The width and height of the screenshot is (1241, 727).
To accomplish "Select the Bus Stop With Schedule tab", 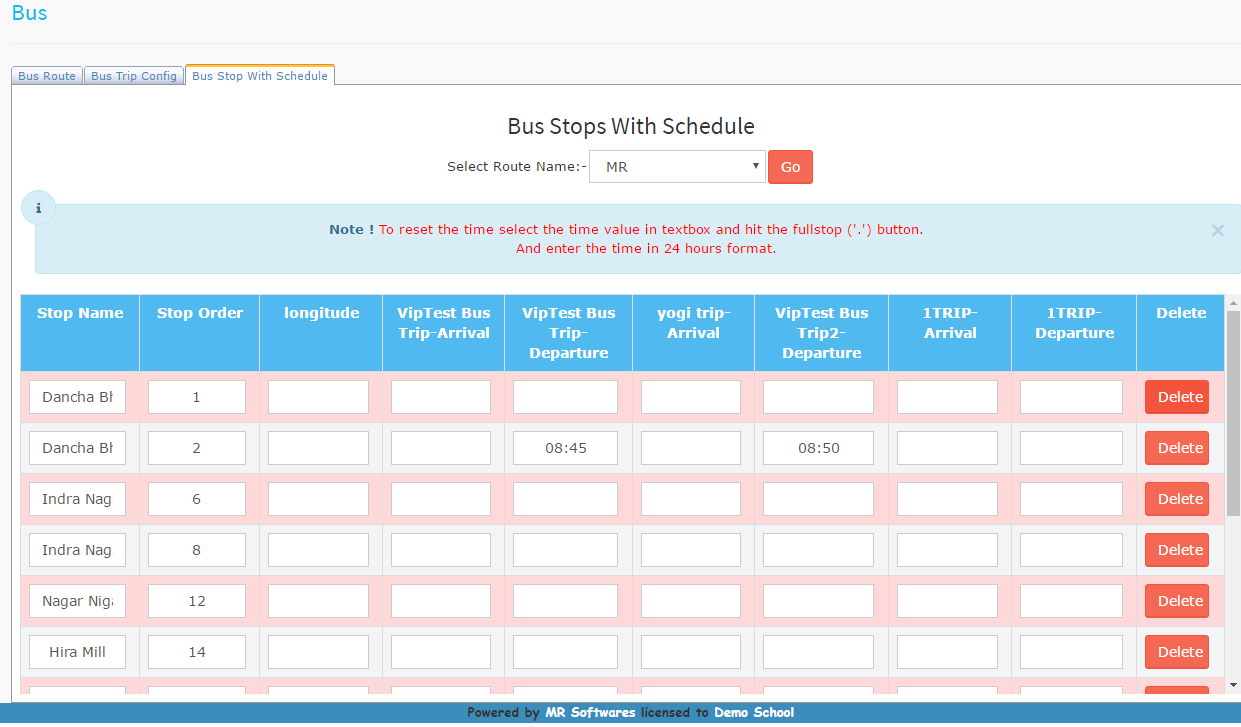I will 260,76.
